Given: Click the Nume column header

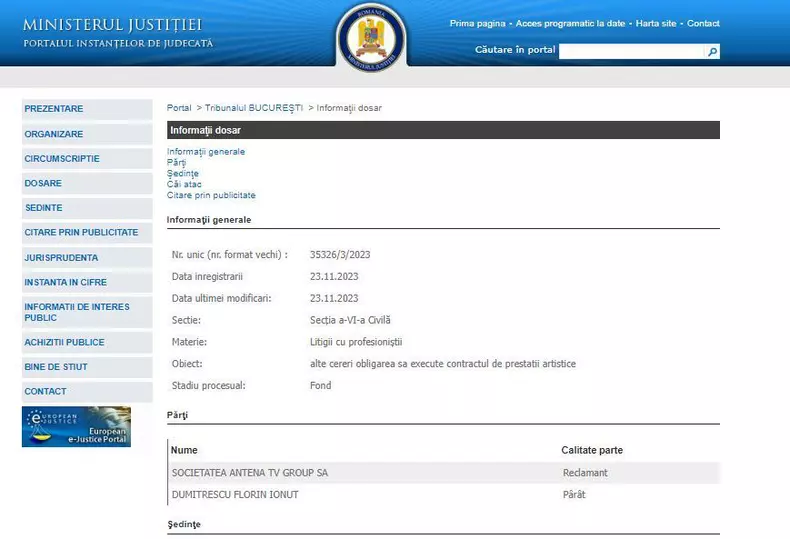Looking at the screenshot, I should (x=184, y=450).
